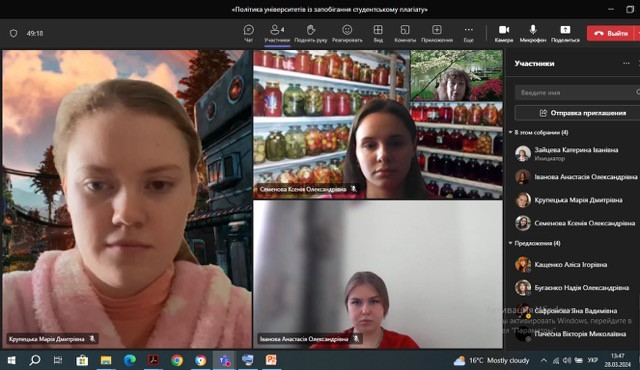Open Реагировать reactions menu
The width and height of the screenshot is (640, 370).
click(x=347, y=33)
